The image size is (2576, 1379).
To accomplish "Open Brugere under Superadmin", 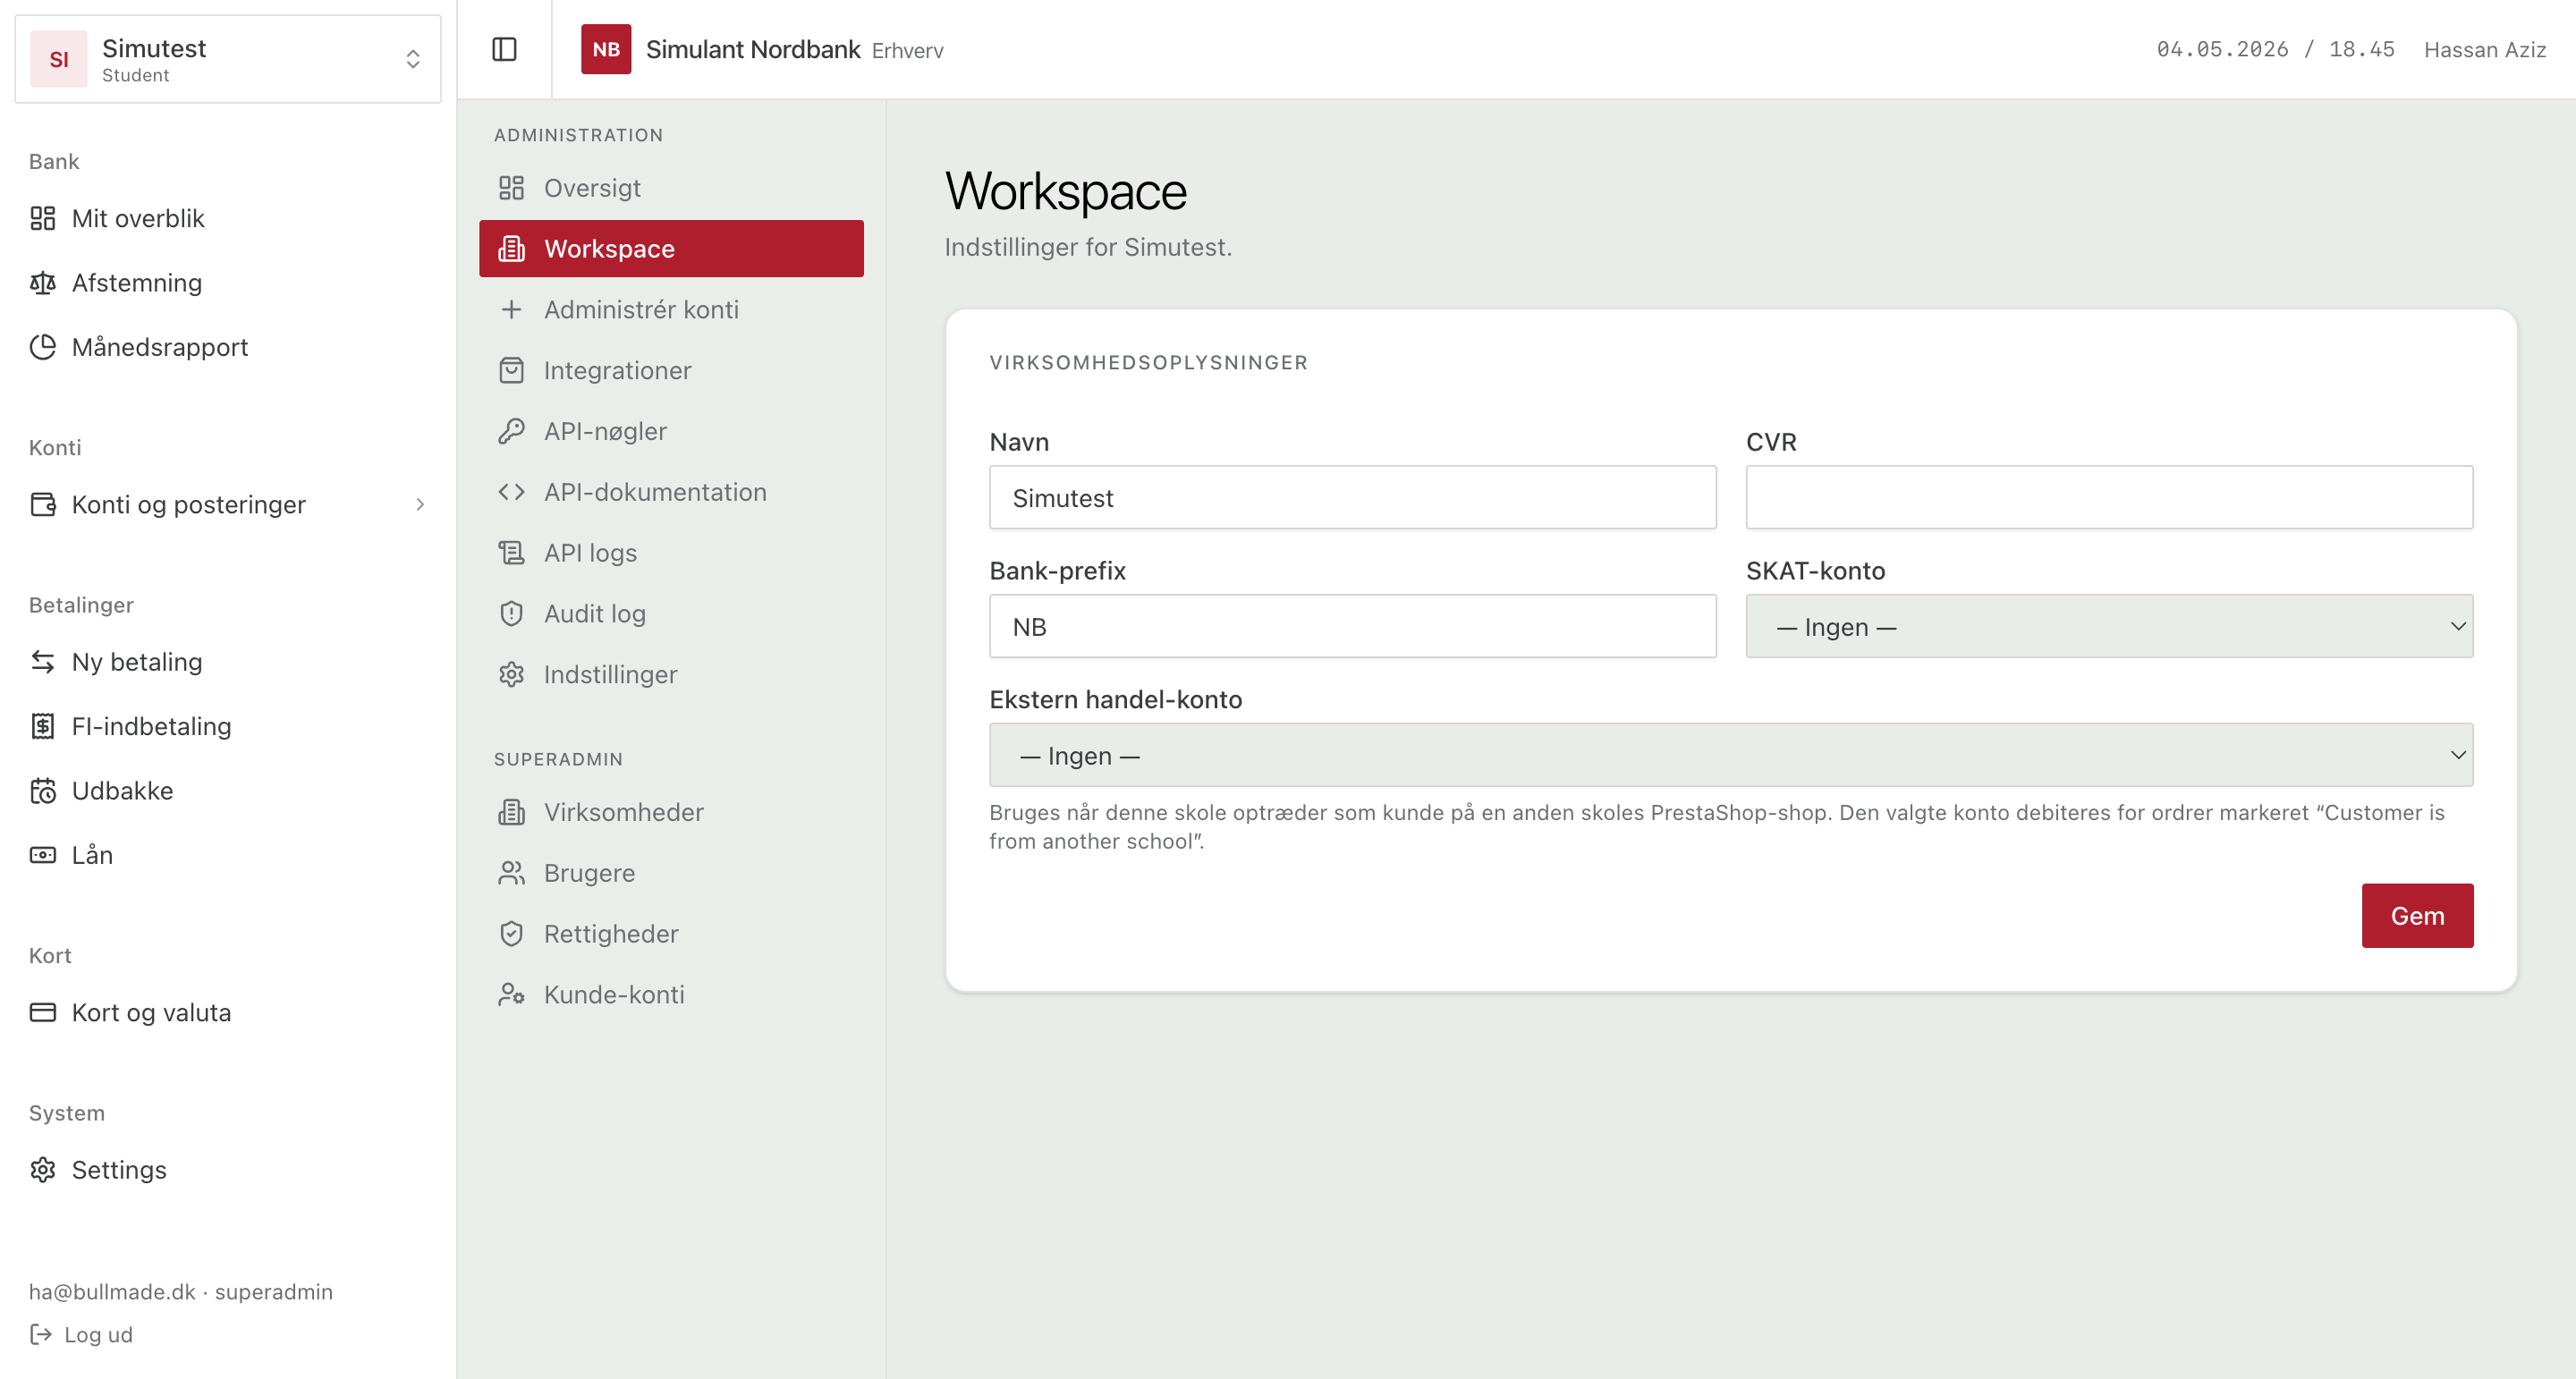I will pos(671,873).
